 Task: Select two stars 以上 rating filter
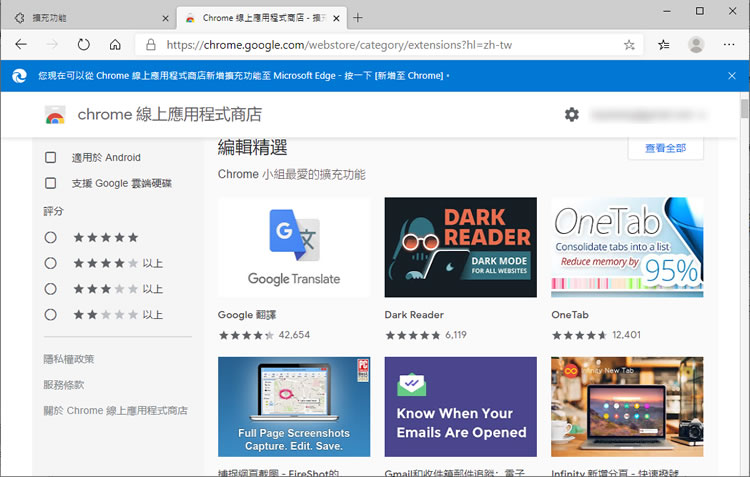[x=50, y=315]
